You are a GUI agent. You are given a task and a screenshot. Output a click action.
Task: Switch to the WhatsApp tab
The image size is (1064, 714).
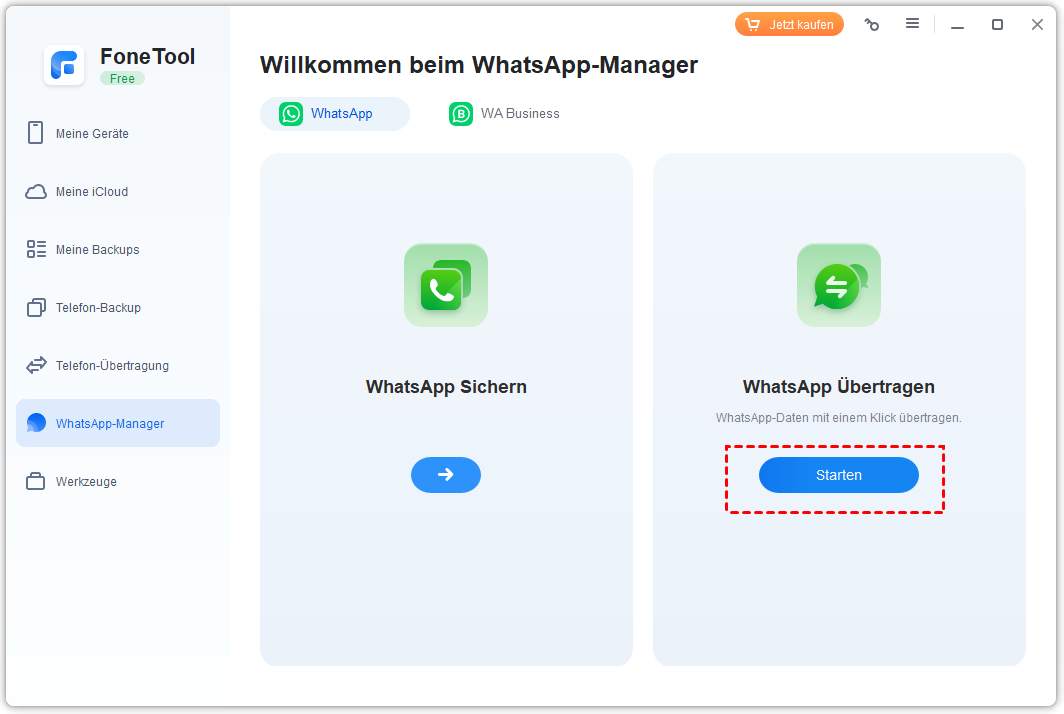coord(334,114)
